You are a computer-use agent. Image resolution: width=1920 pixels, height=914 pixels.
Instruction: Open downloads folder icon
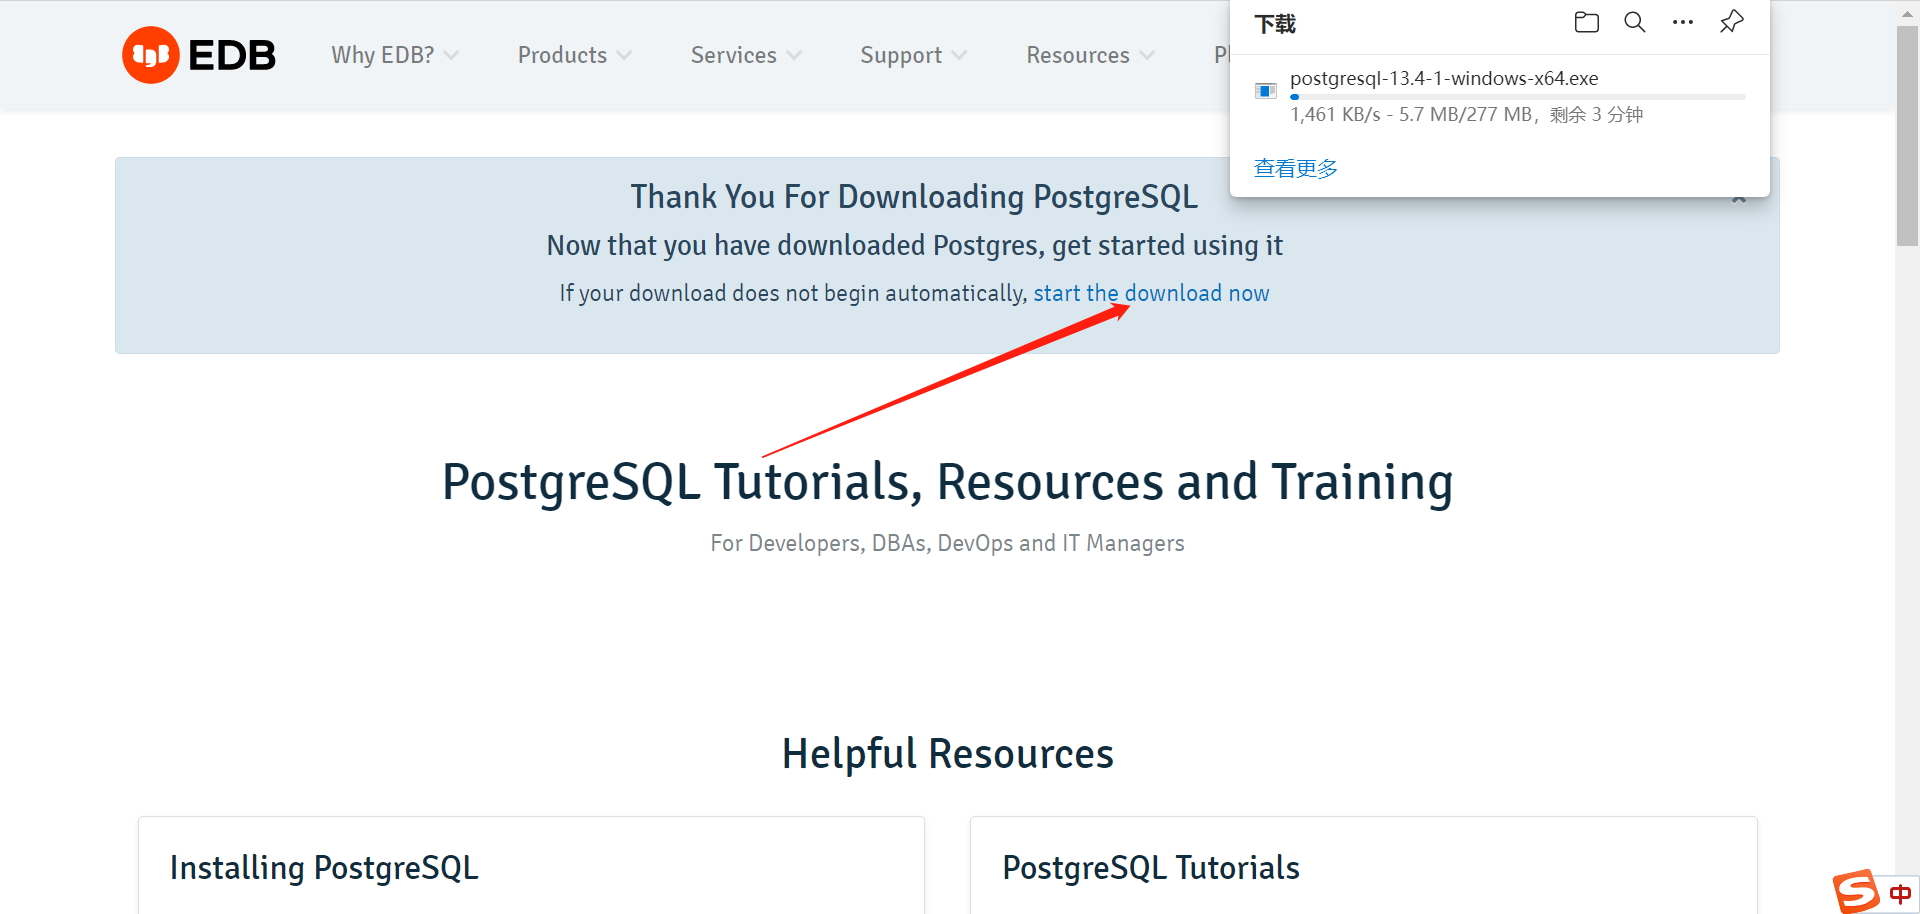click(1586, 22)
